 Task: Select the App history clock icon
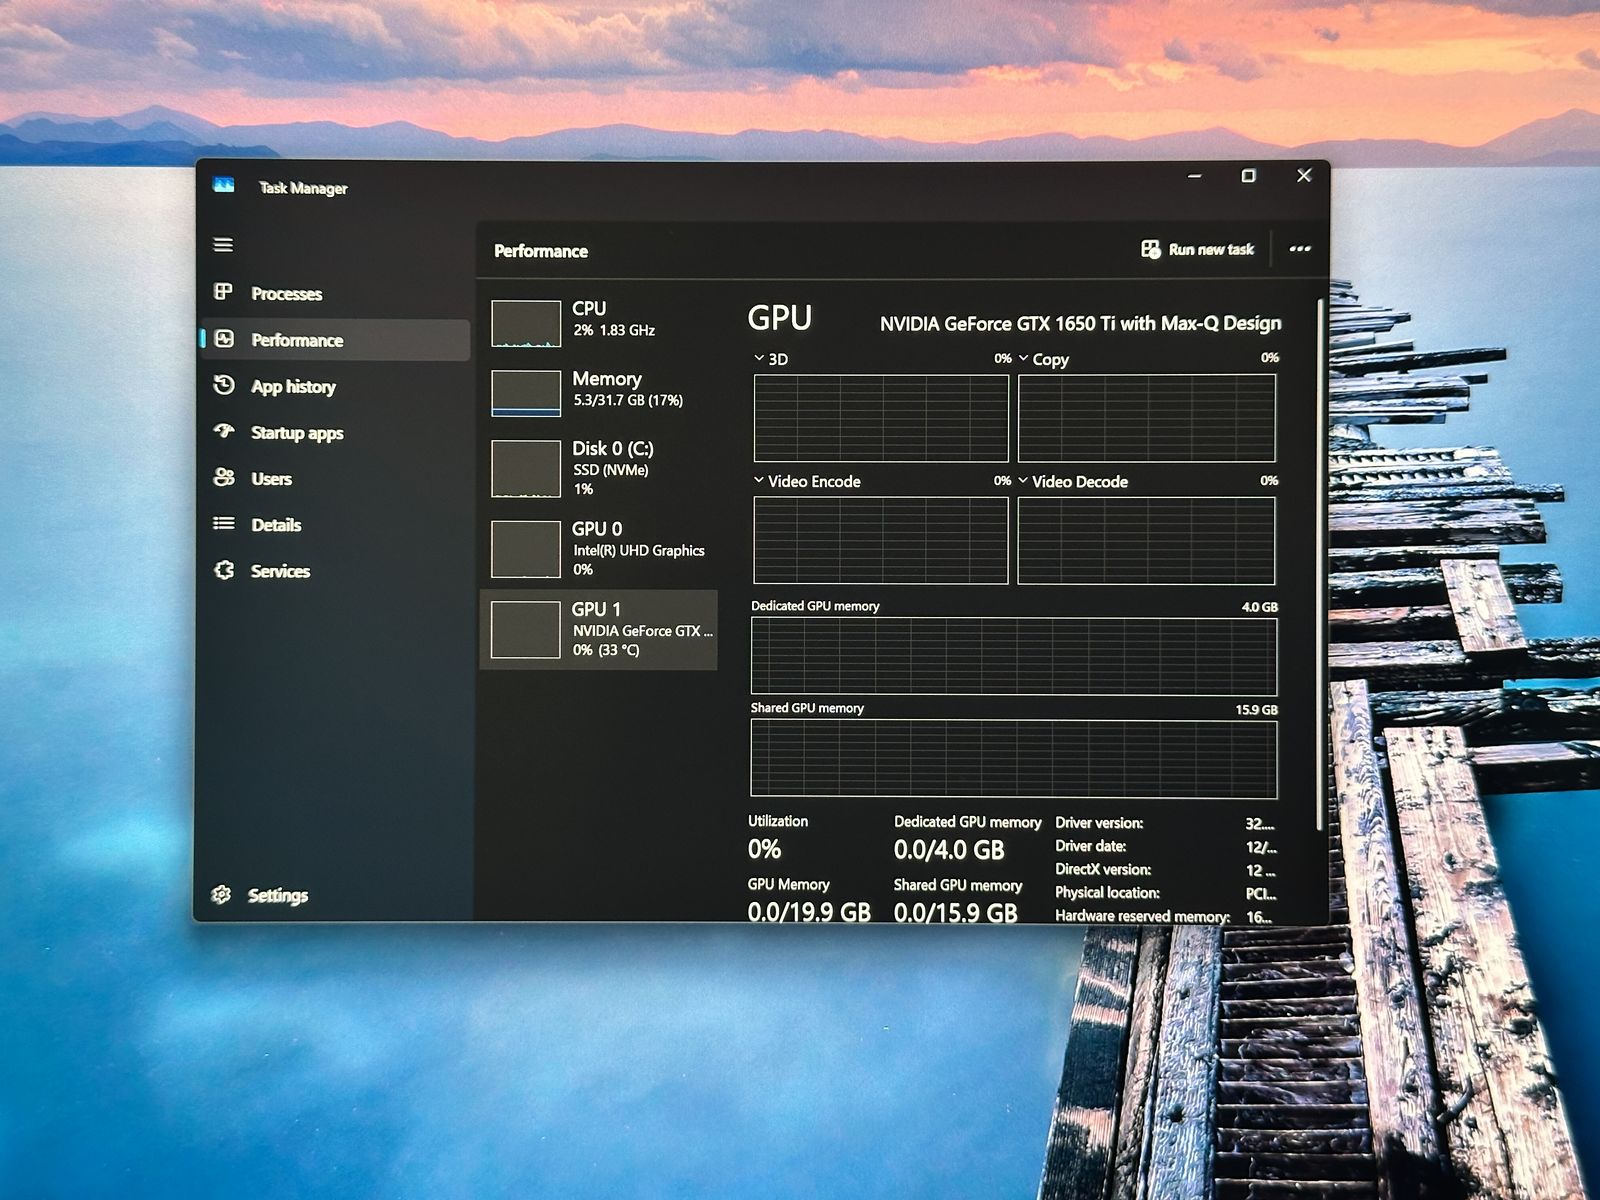point(224,385)
